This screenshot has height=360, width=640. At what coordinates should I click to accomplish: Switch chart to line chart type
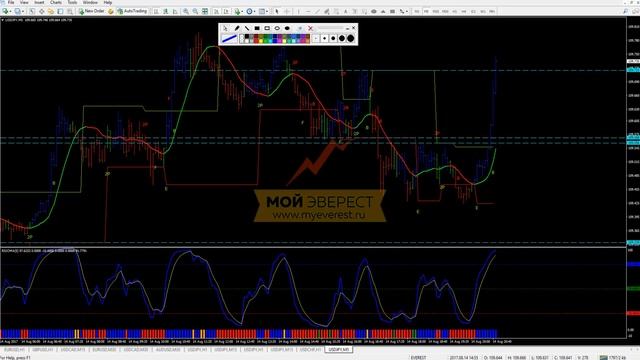(175, 11)
